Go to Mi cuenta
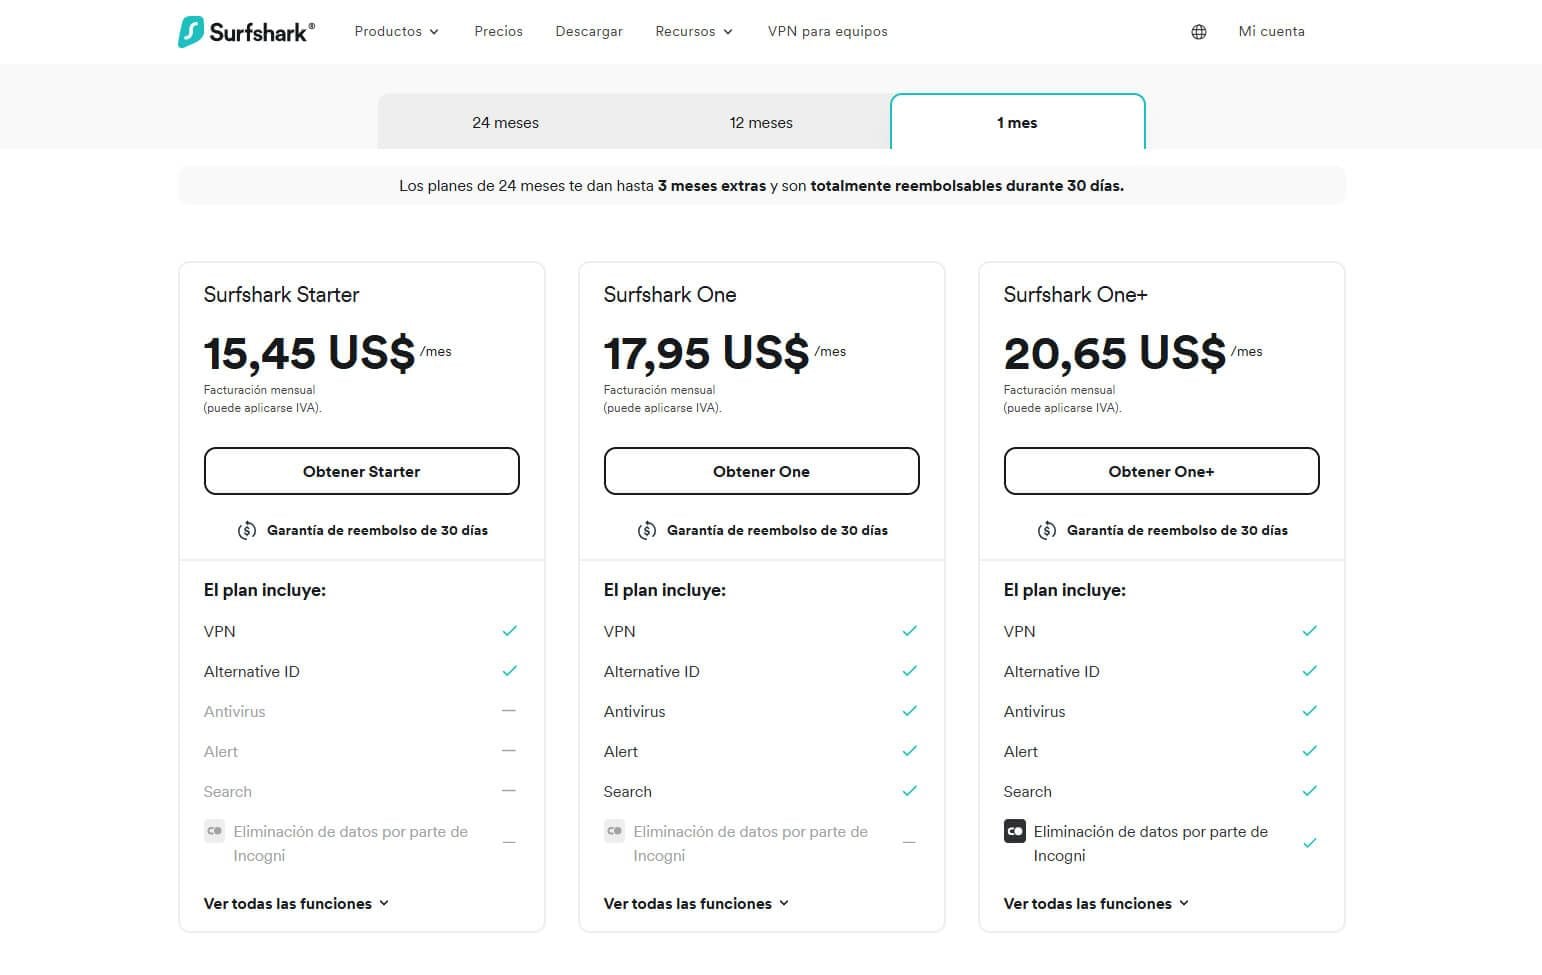The height and width of the screenshot is (975, 1542). pyautogui.click(x=1271, y=31)
